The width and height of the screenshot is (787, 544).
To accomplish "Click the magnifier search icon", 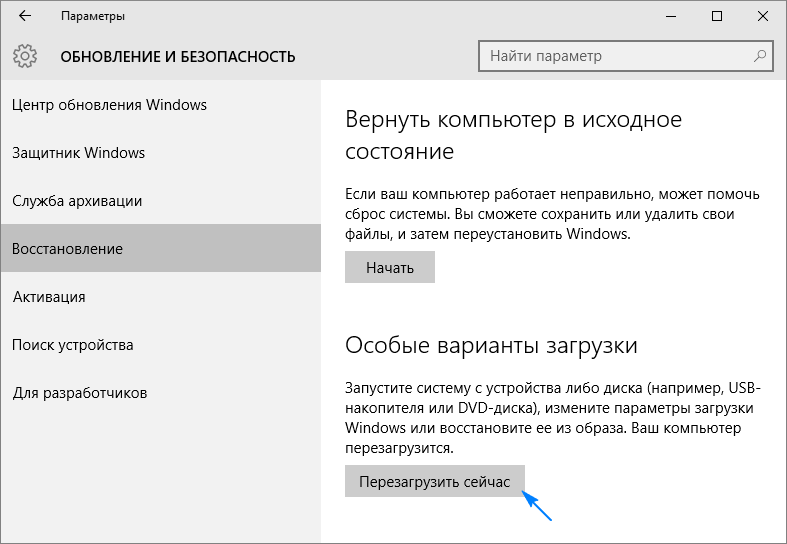I will 761,56.
